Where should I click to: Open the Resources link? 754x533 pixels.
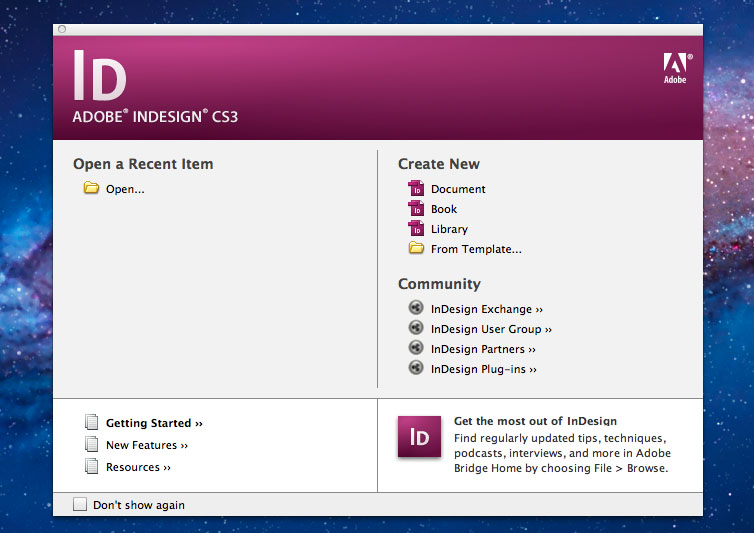[138, 467]
